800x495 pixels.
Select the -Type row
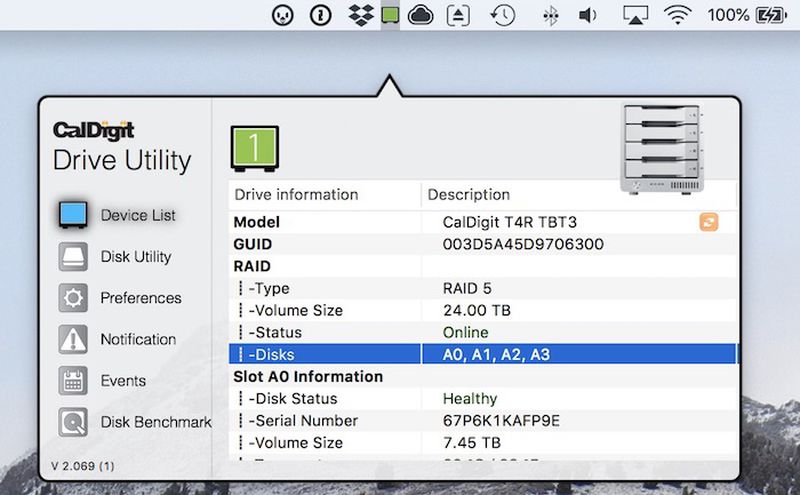[483, 288]
